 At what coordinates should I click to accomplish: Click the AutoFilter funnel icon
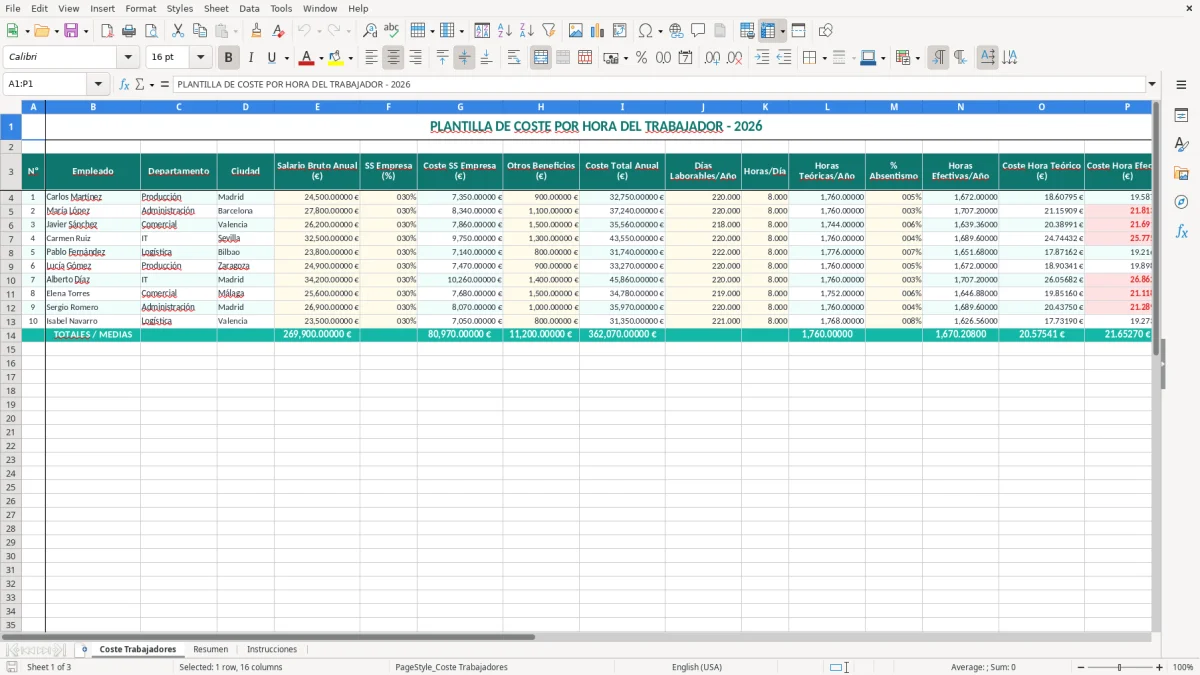tap(549, 31)
